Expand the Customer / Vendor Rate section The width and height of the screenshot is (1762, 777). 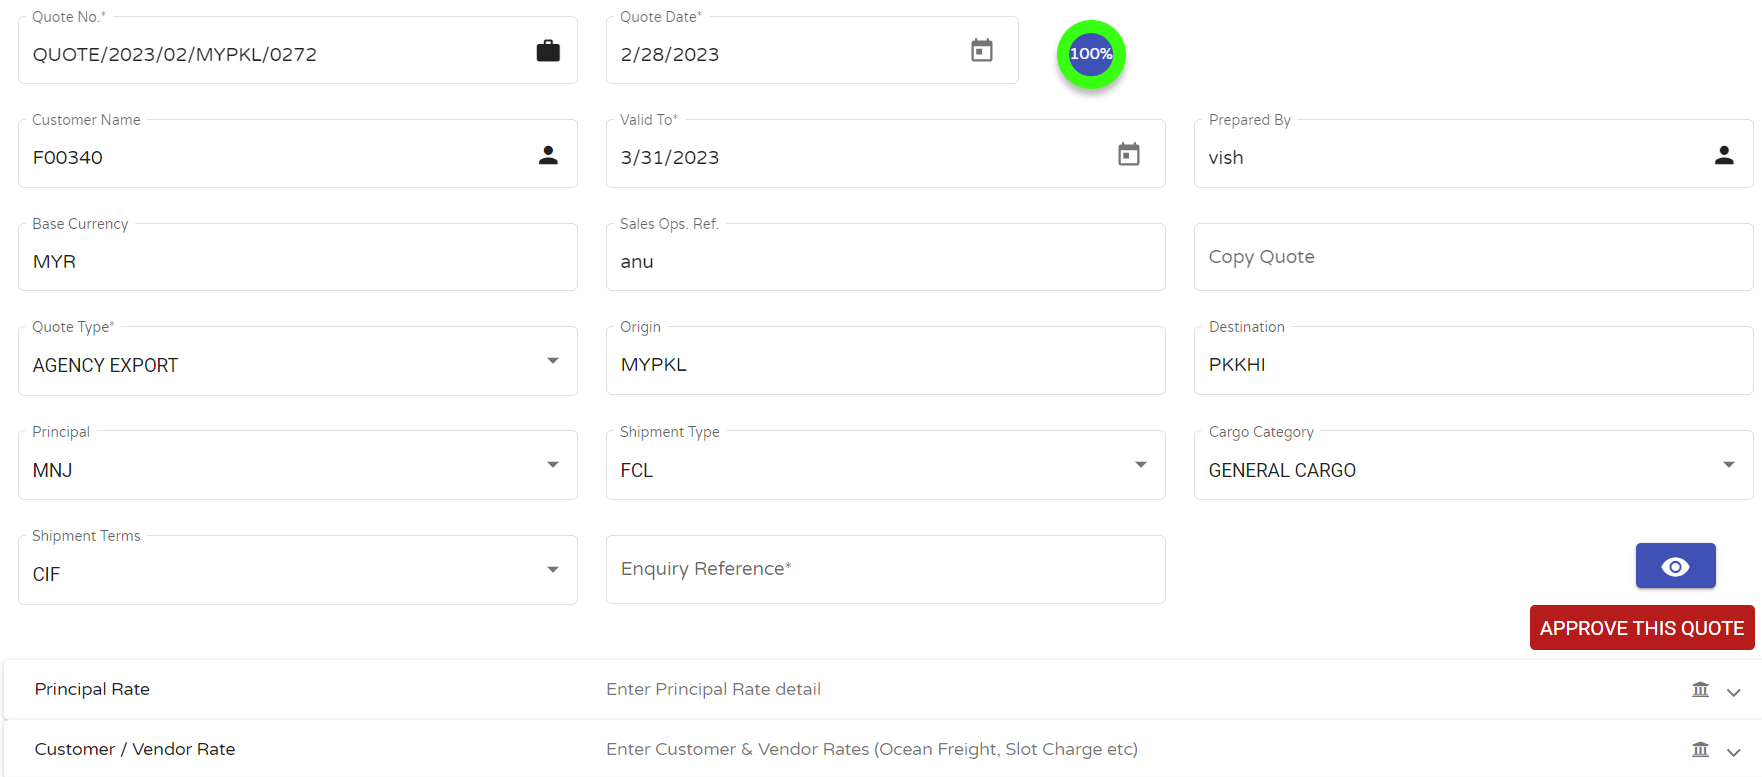click(1734, 752)
